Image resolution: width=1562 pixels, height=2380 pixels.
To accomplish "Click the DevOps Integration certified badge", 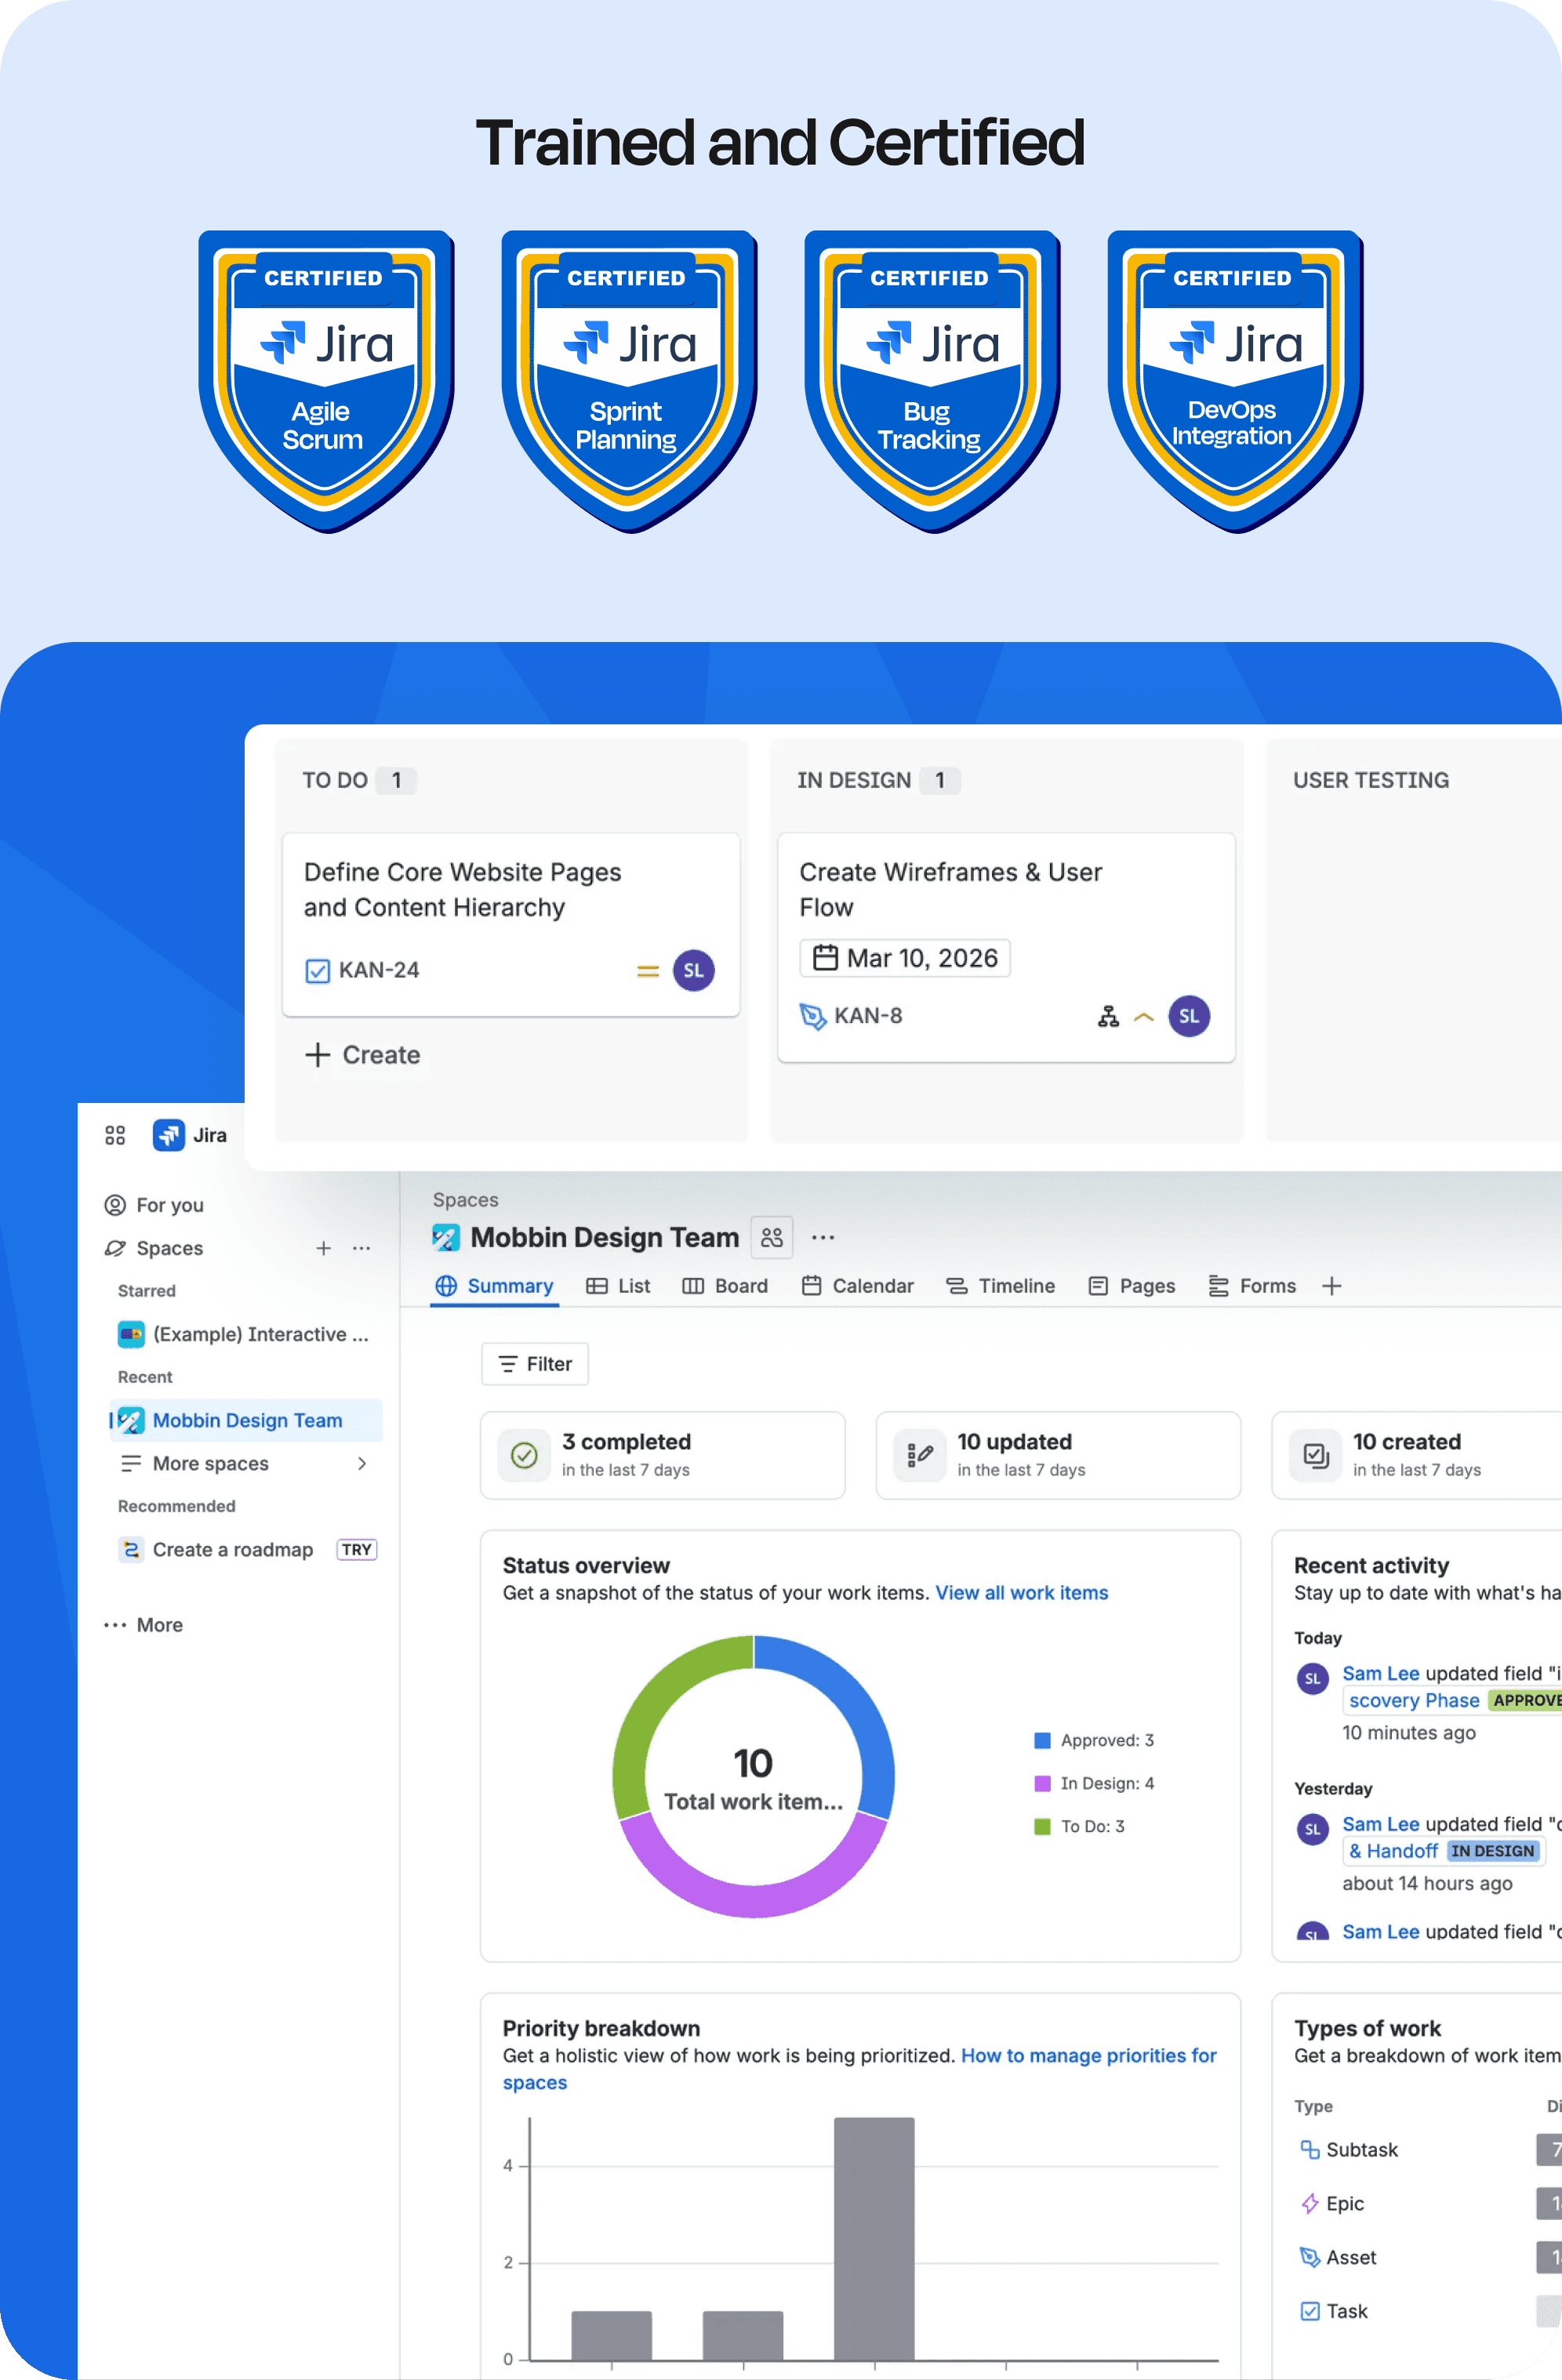I will 1235,381.
